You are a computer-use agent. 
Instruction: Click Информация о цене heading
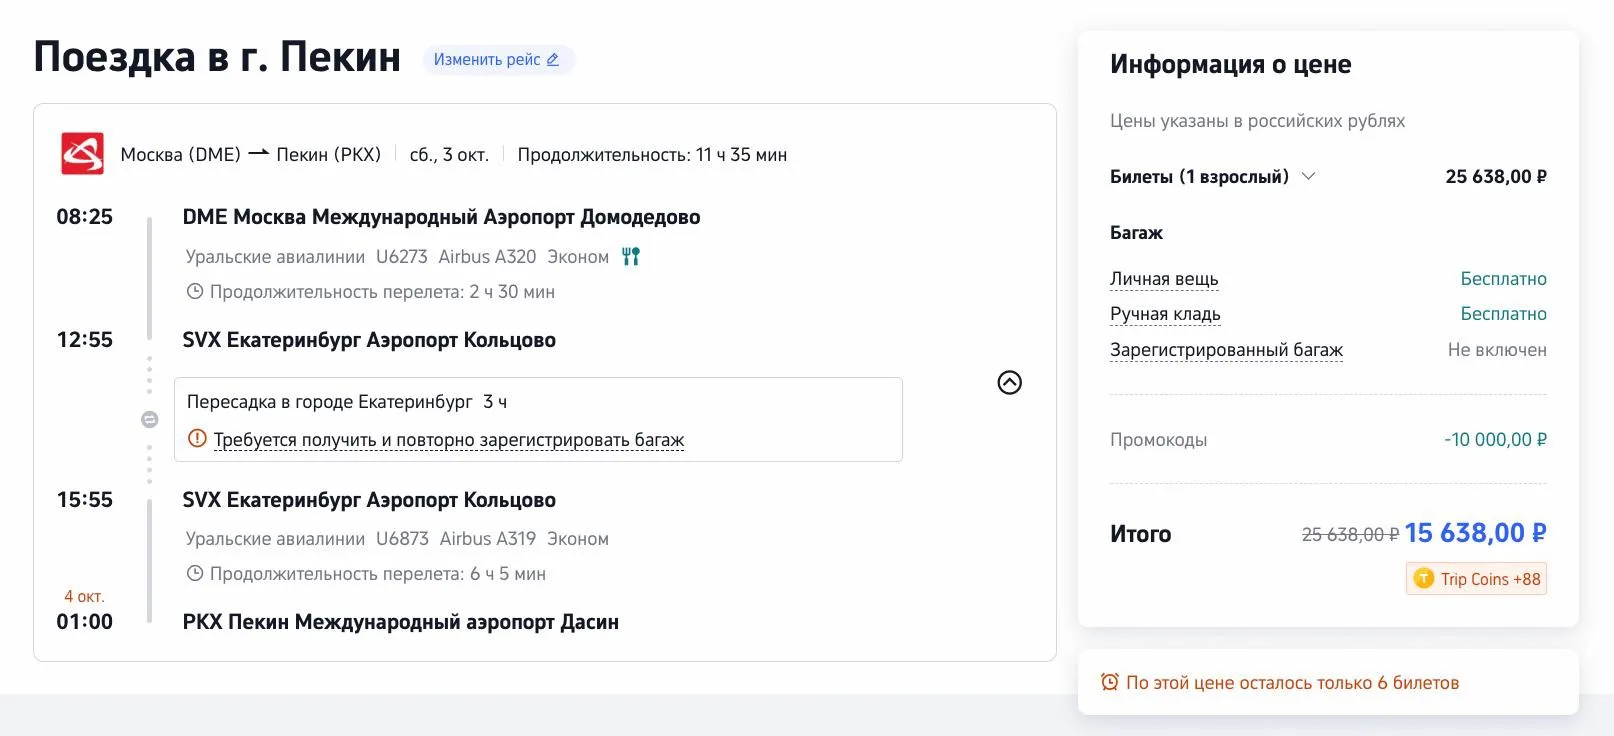(x=1230, y=64)
